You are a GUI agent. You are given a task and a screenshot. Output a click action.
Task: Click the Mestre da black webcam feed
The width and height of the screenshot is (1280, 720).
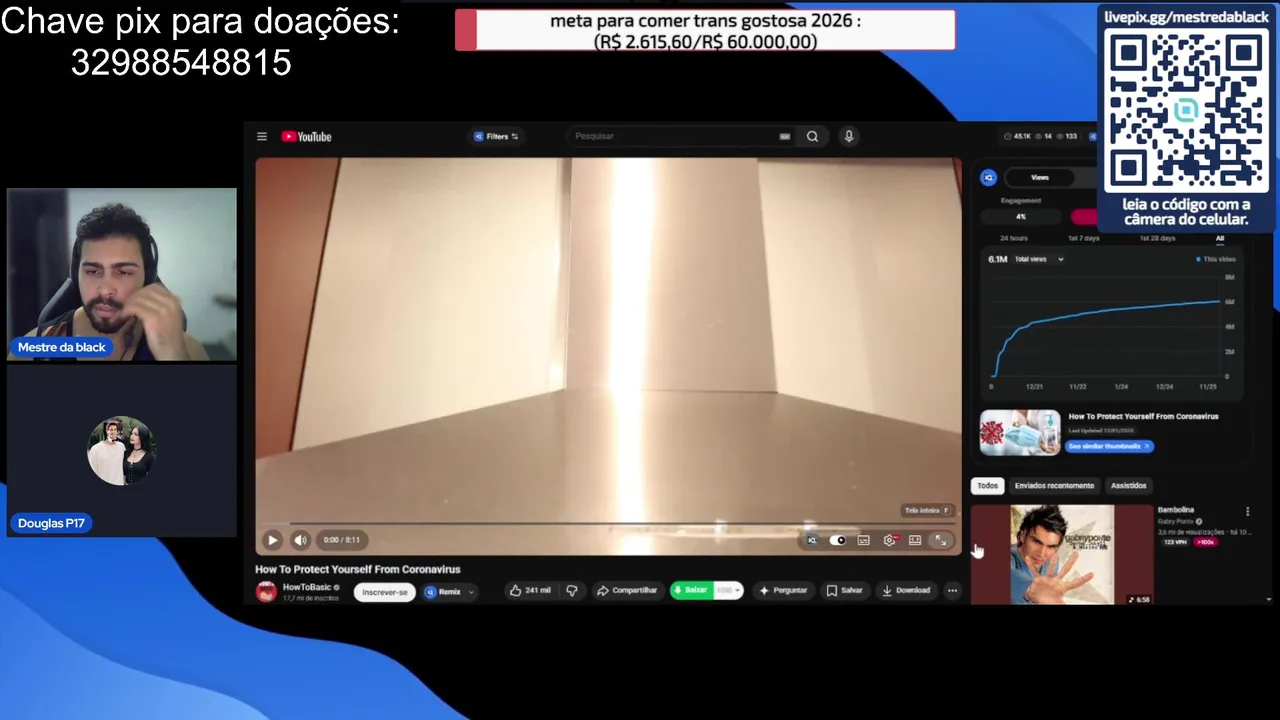[122, 274]
